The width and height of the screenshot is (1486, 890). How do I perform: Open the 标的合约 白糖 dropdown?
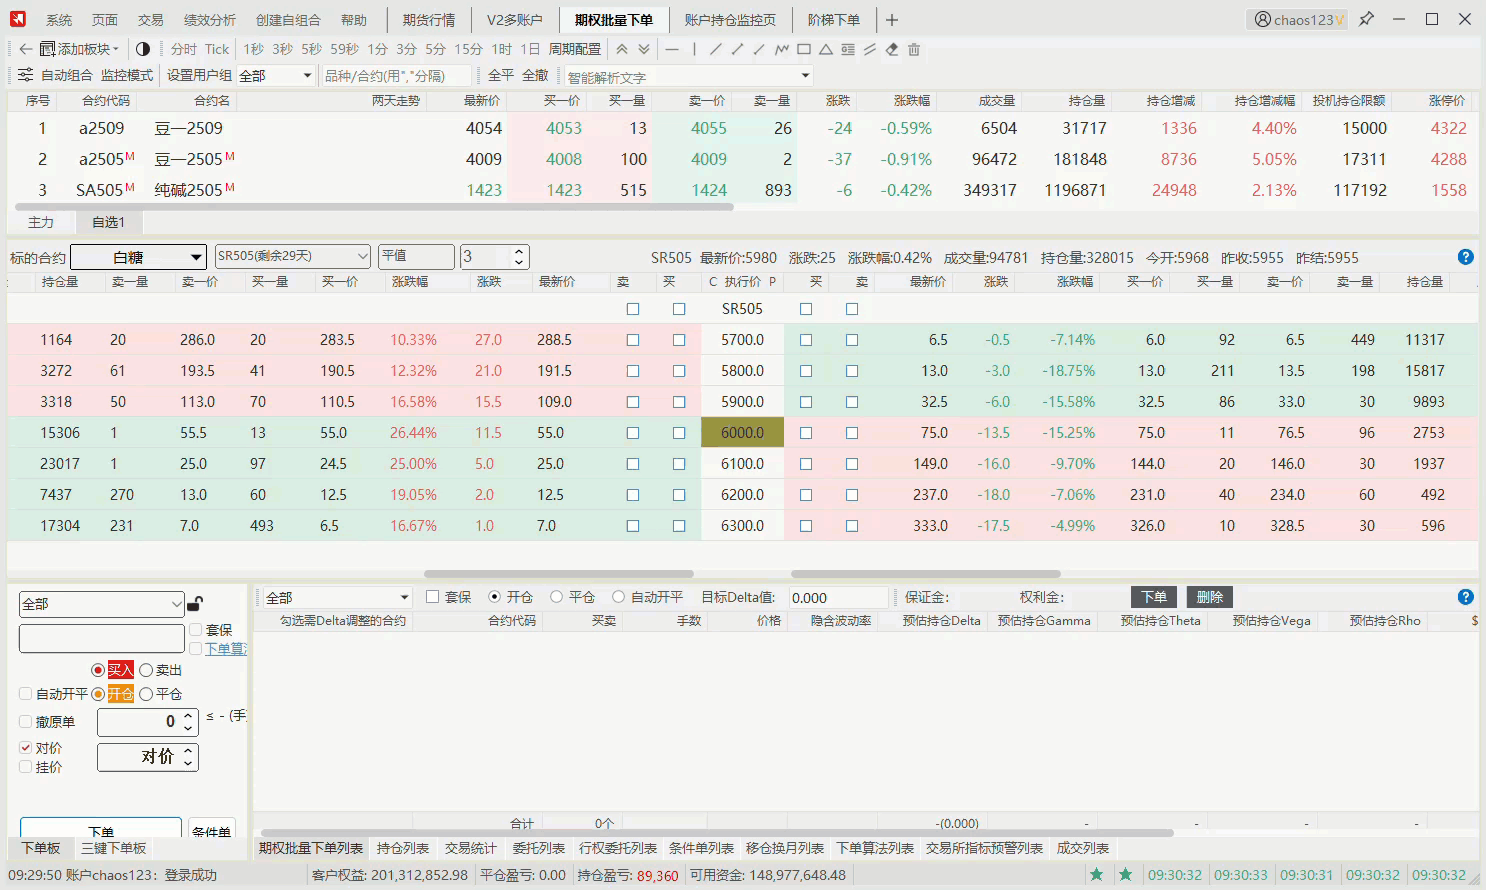pos(139,257)
